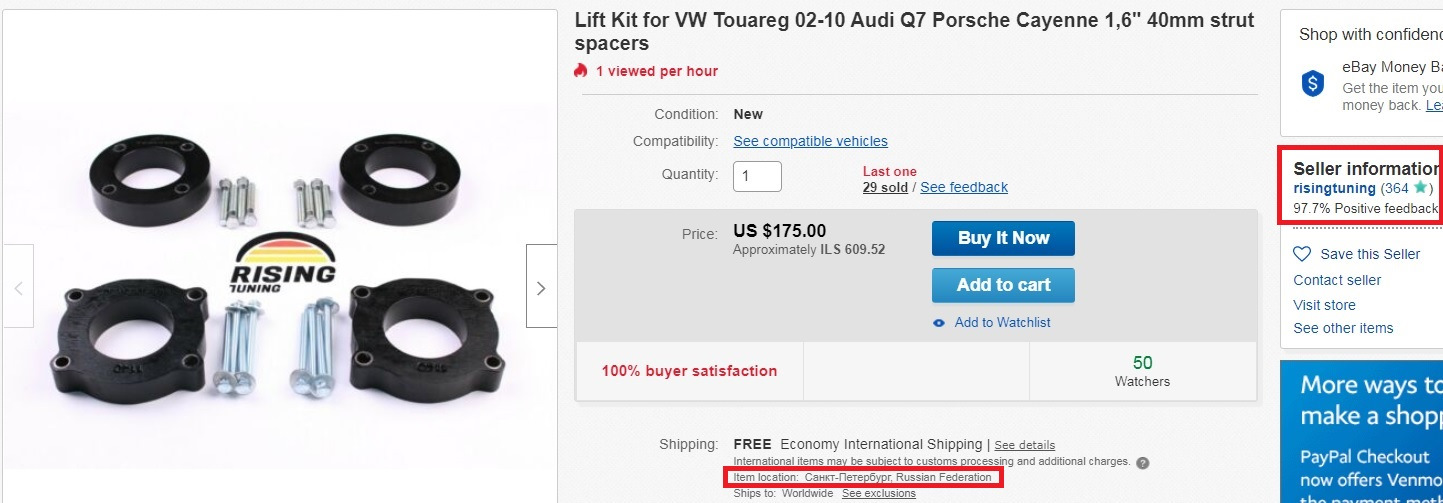Click into the Quantity input field
This screenshot has width=1443, height=503.
757,177
